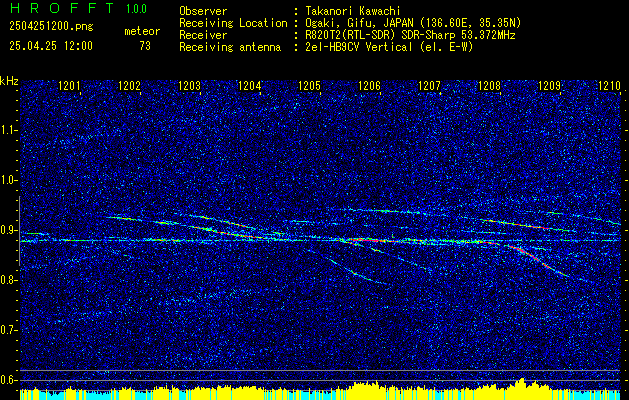
Task: Click the 1207 time marker
Action: [430, 85]
